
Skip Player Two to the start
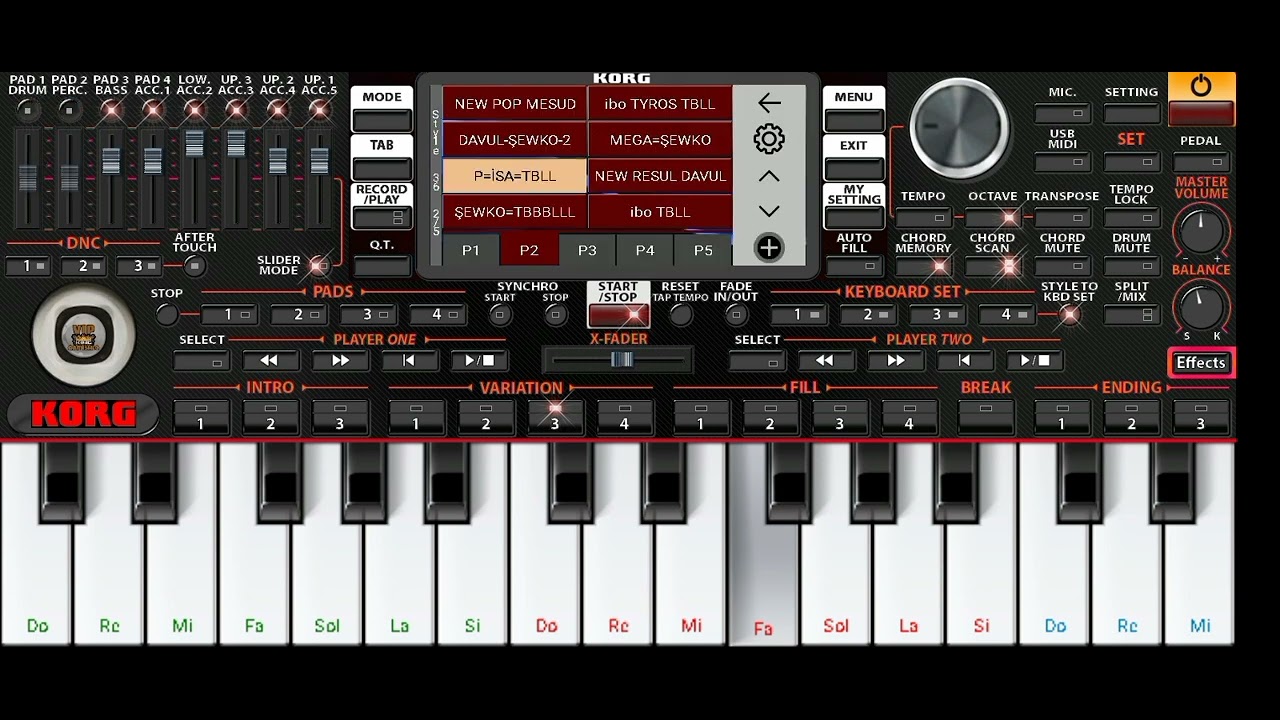tap(964, 361)
